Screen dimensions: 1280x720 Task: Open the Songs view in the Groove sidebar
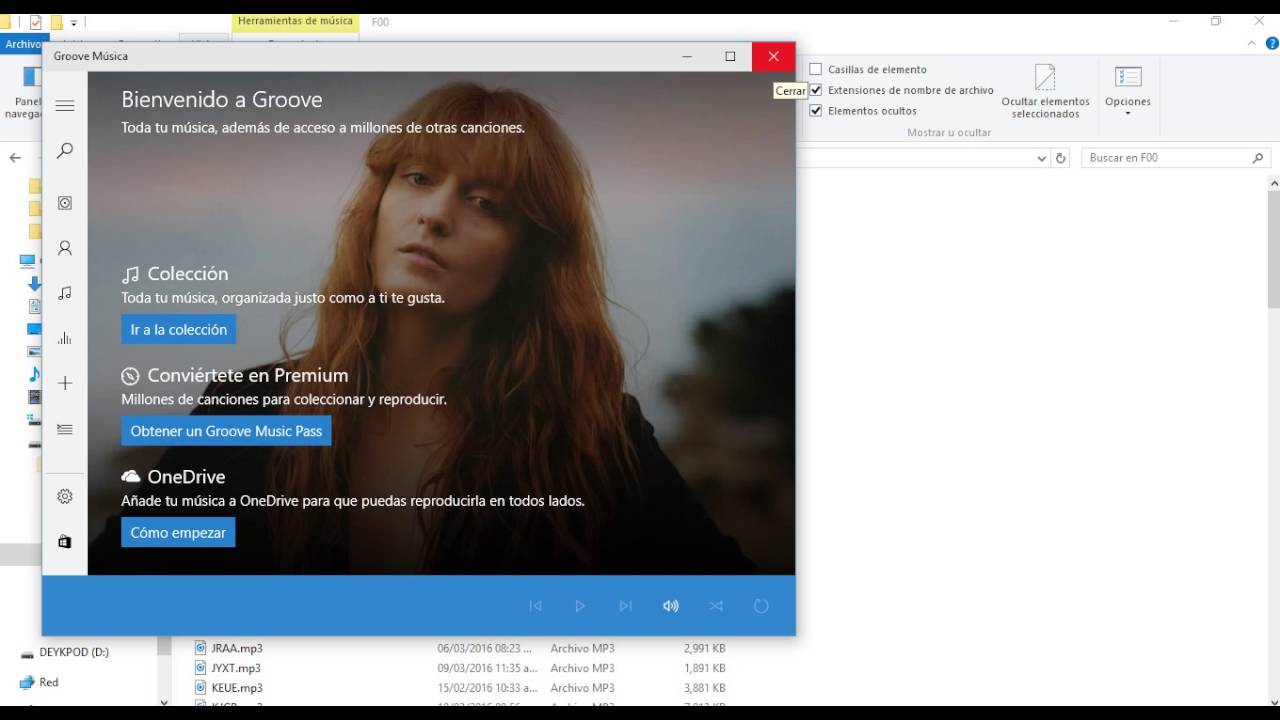65,293
